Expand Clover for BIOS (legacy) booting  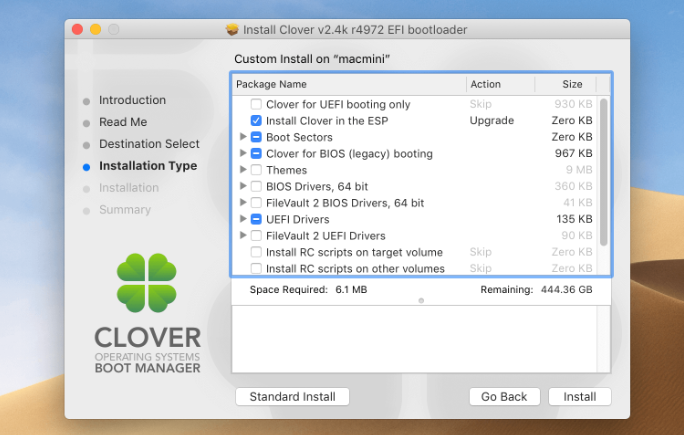(243, 153)
